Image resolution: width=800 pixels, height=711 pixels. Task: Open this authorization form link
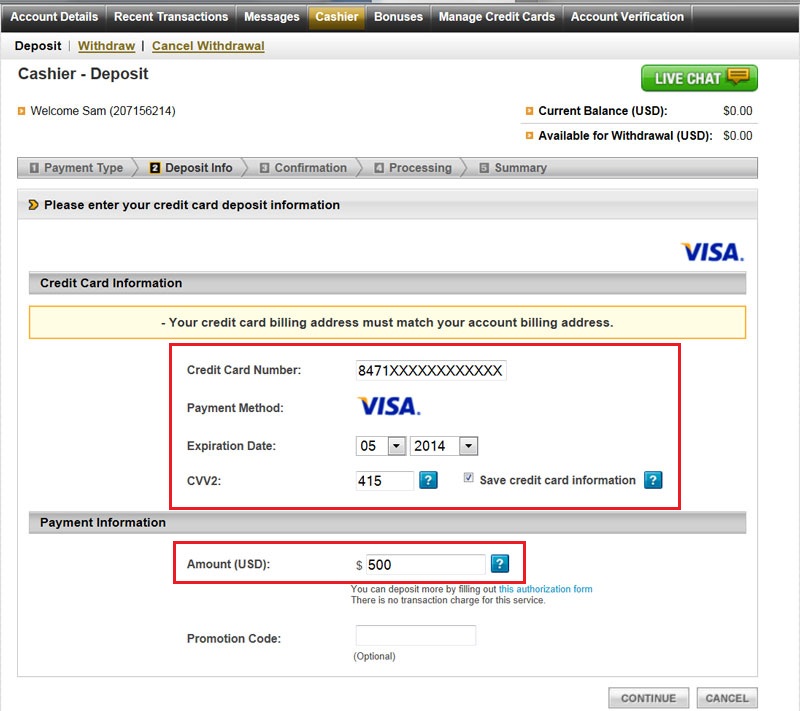pos(545,589)
